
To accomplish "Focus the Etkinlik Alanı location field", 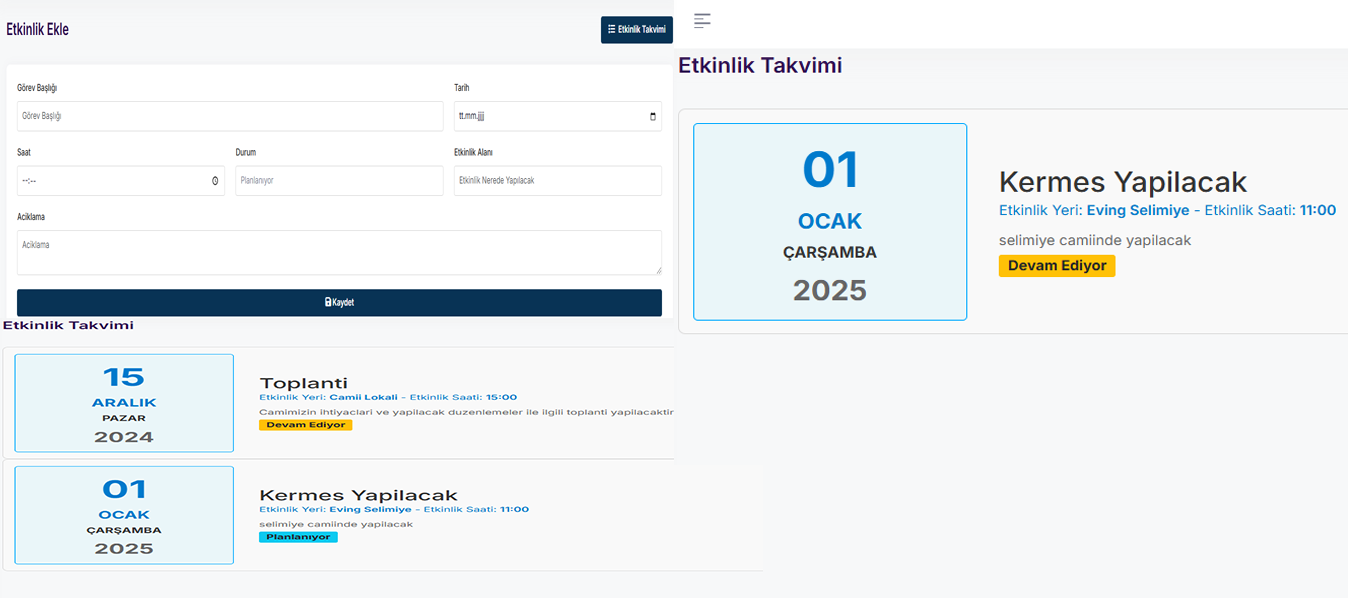I will click(557, 181).
